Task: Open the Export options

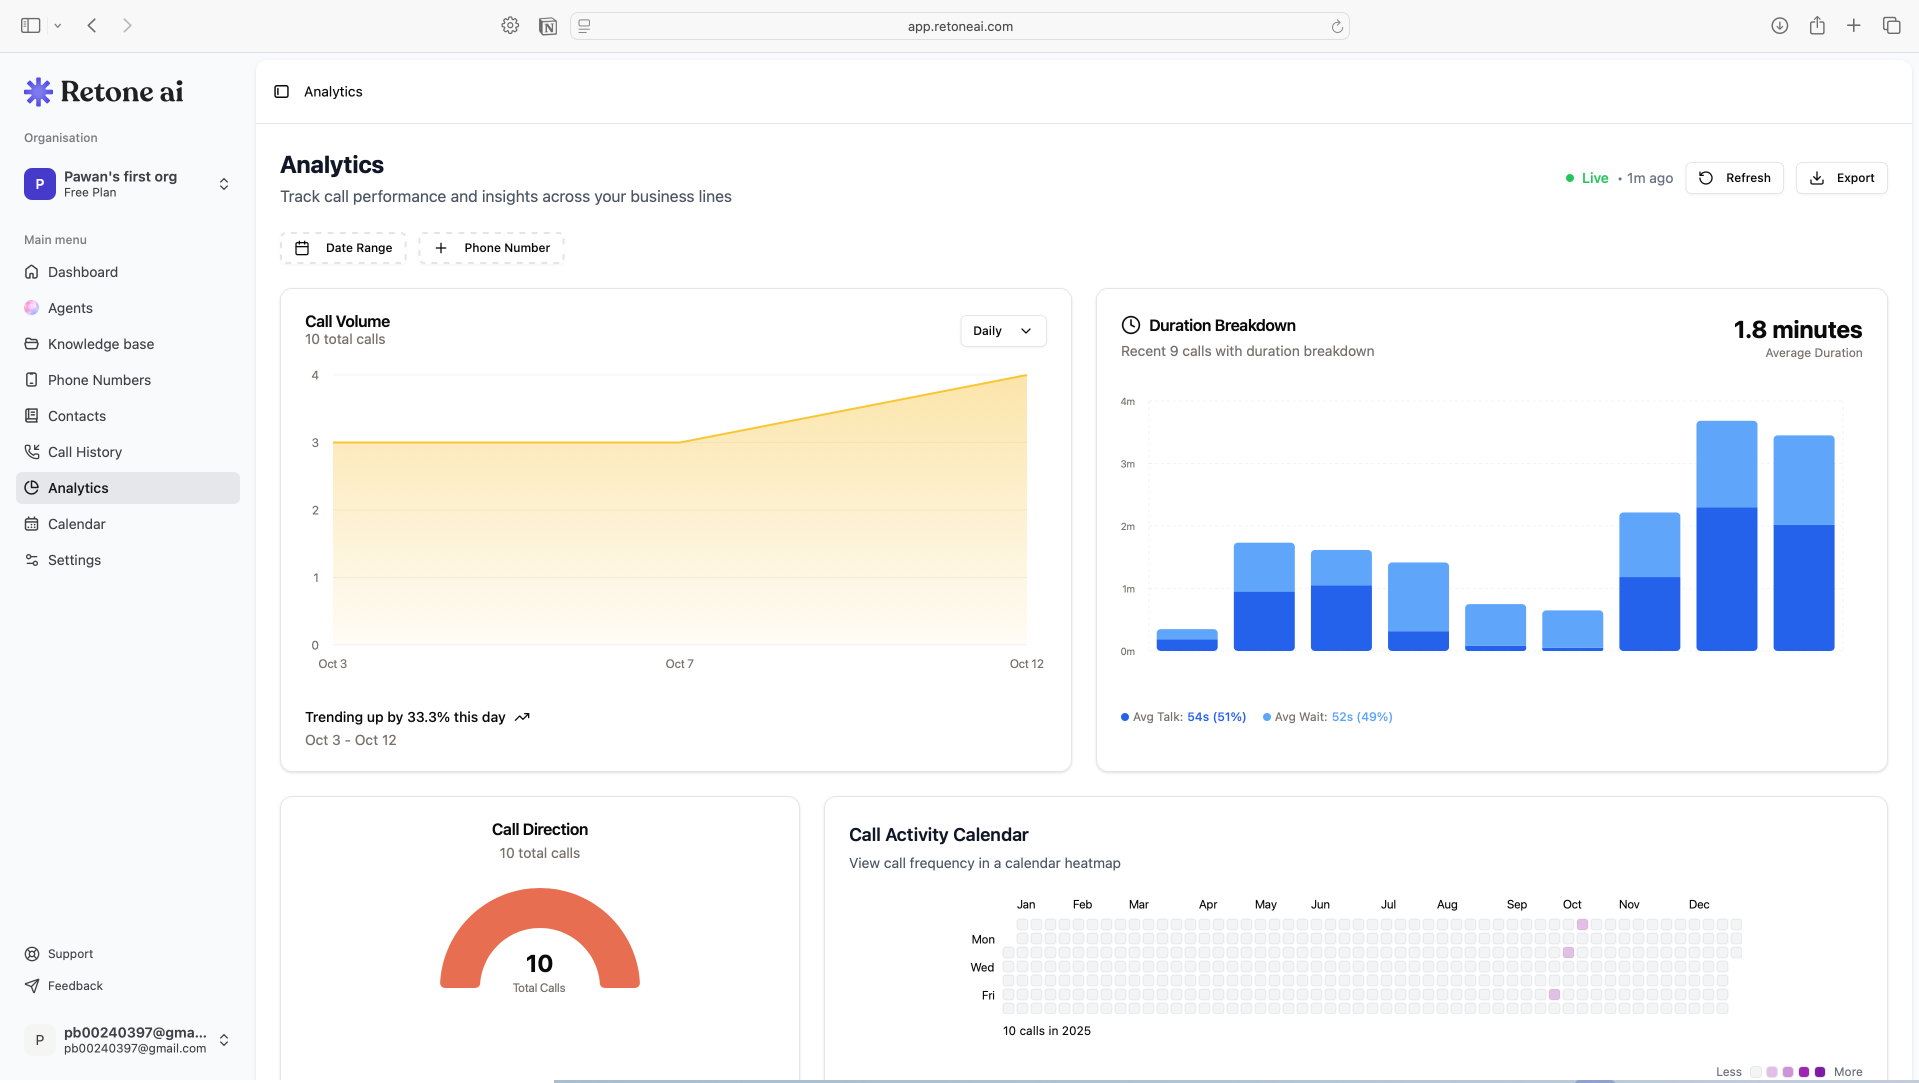Action: tap(1841, 178)
